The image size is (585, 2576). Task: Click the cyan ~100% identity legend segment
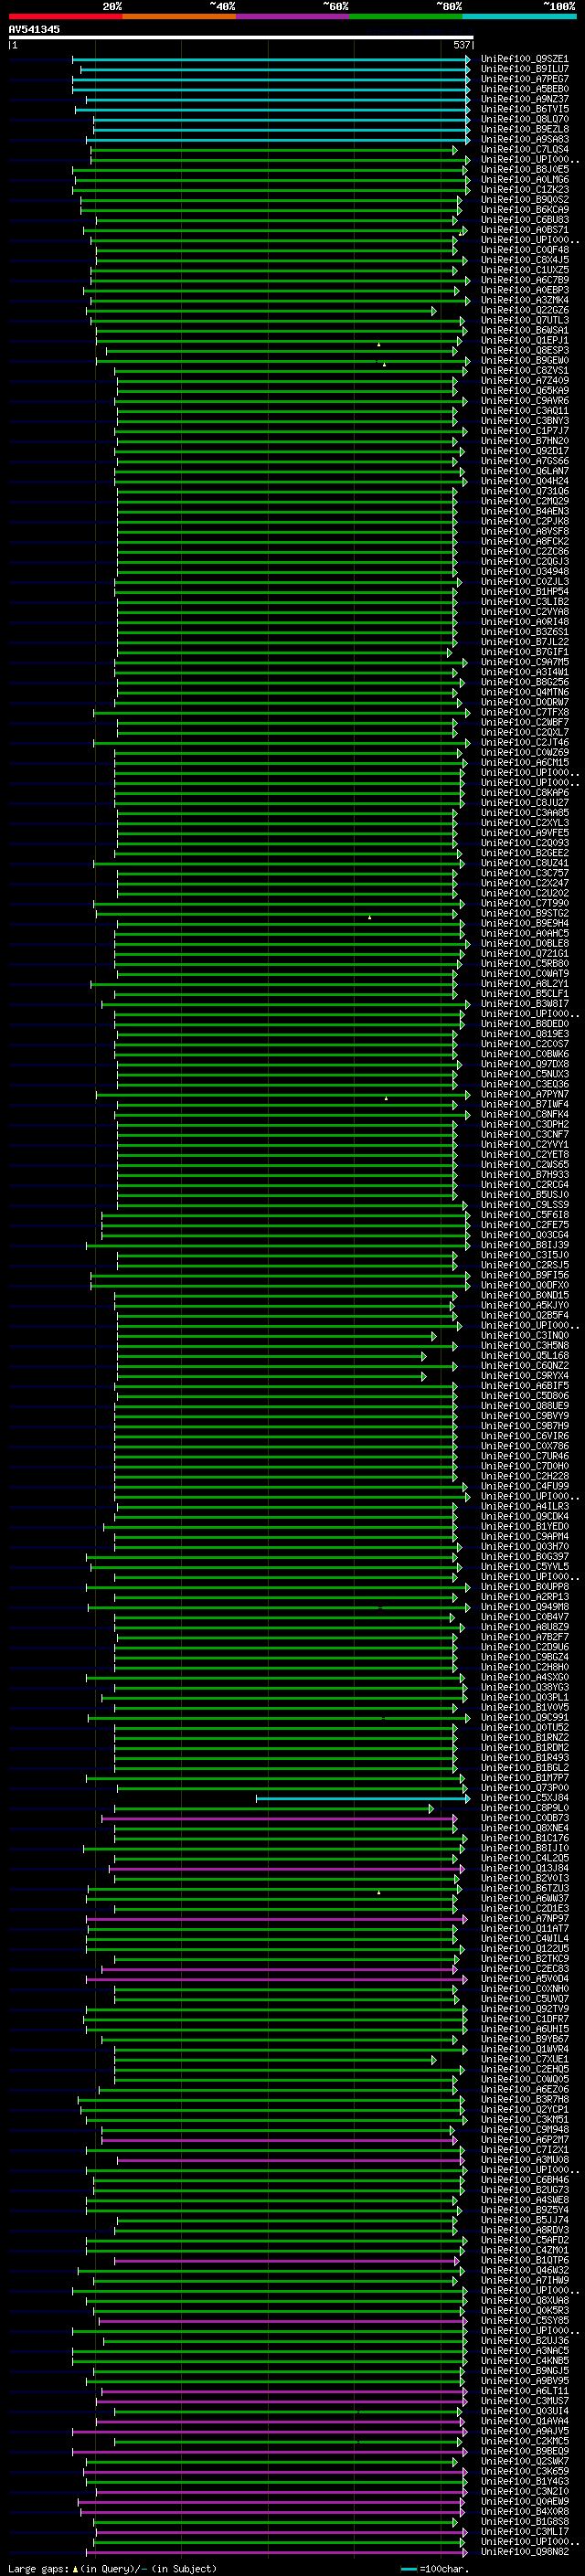click(x=520, y=16)
